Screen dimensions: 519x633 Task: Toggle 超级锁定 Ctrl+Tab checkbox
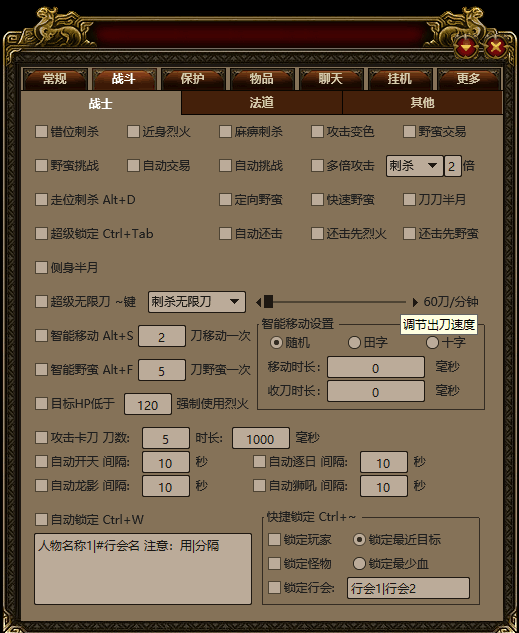(41, 233)
